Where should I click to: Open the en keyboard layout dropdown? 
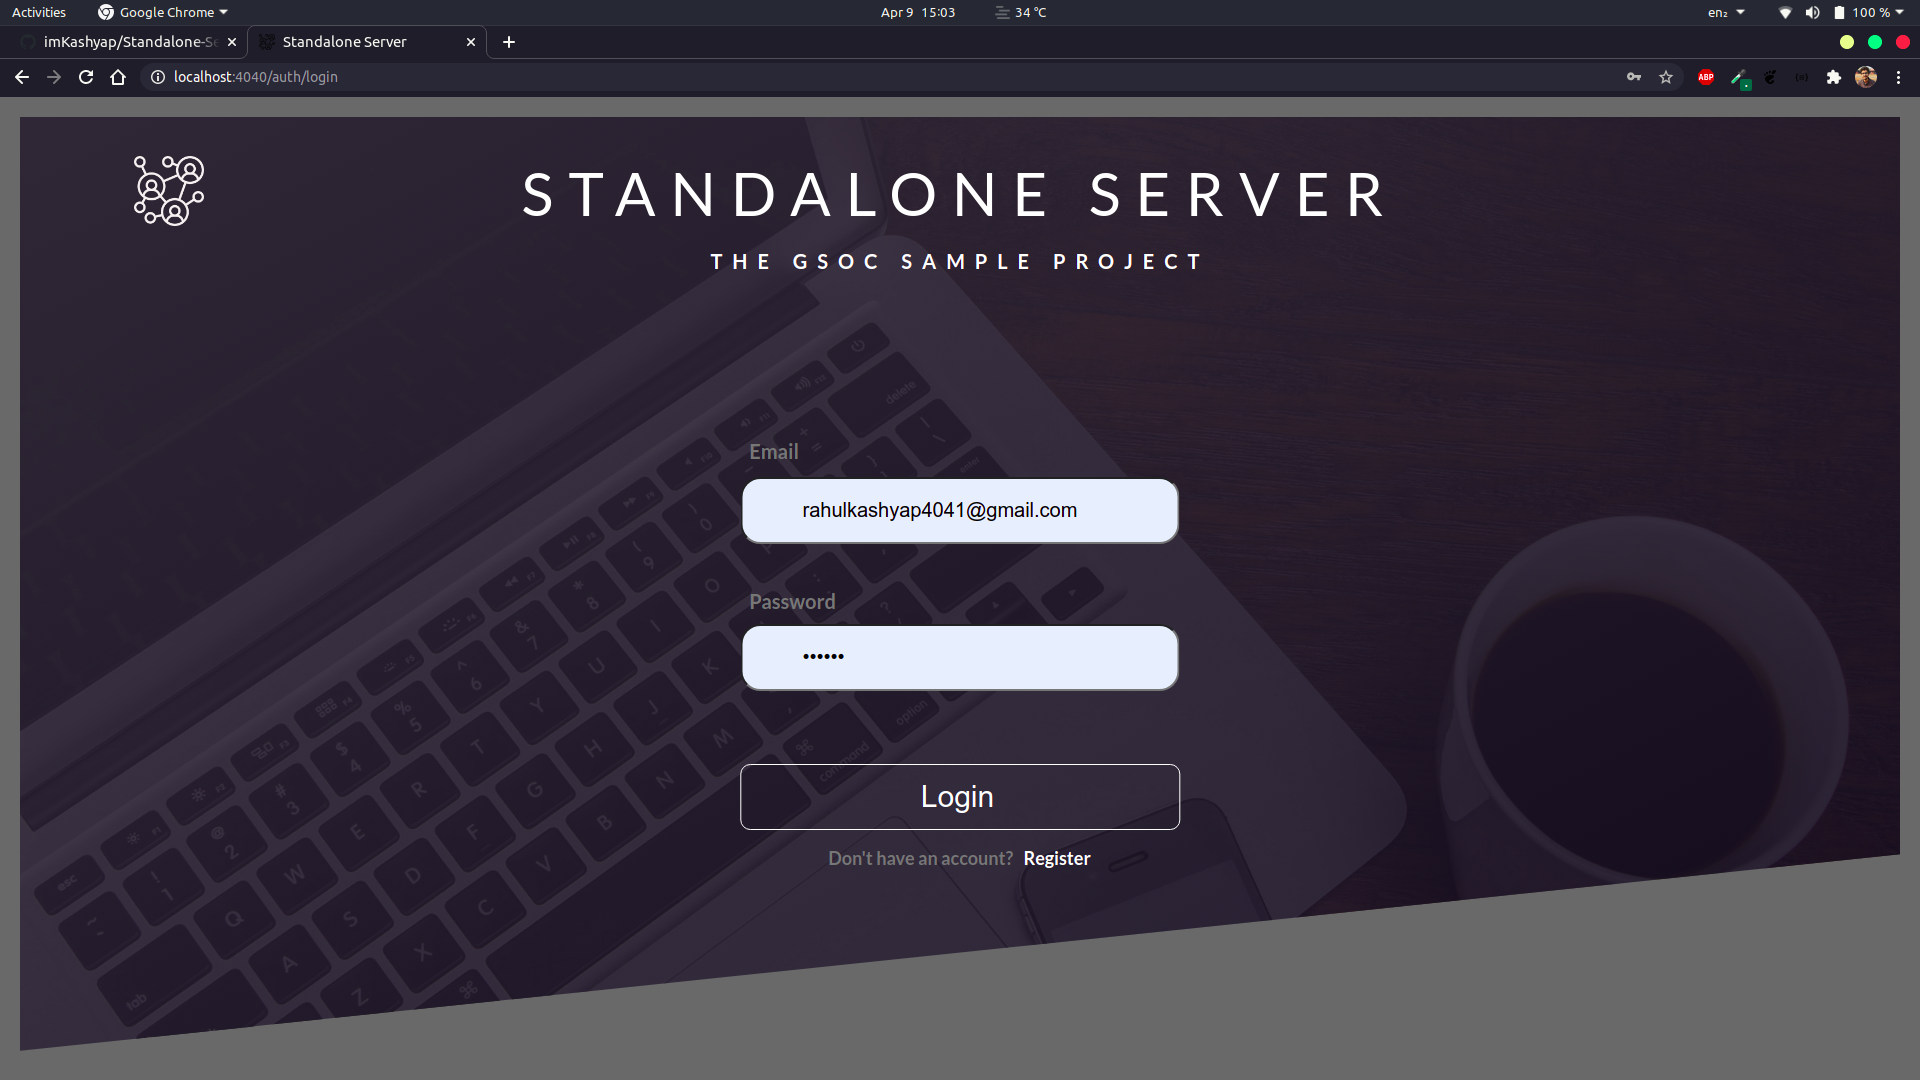[1726, 12]
